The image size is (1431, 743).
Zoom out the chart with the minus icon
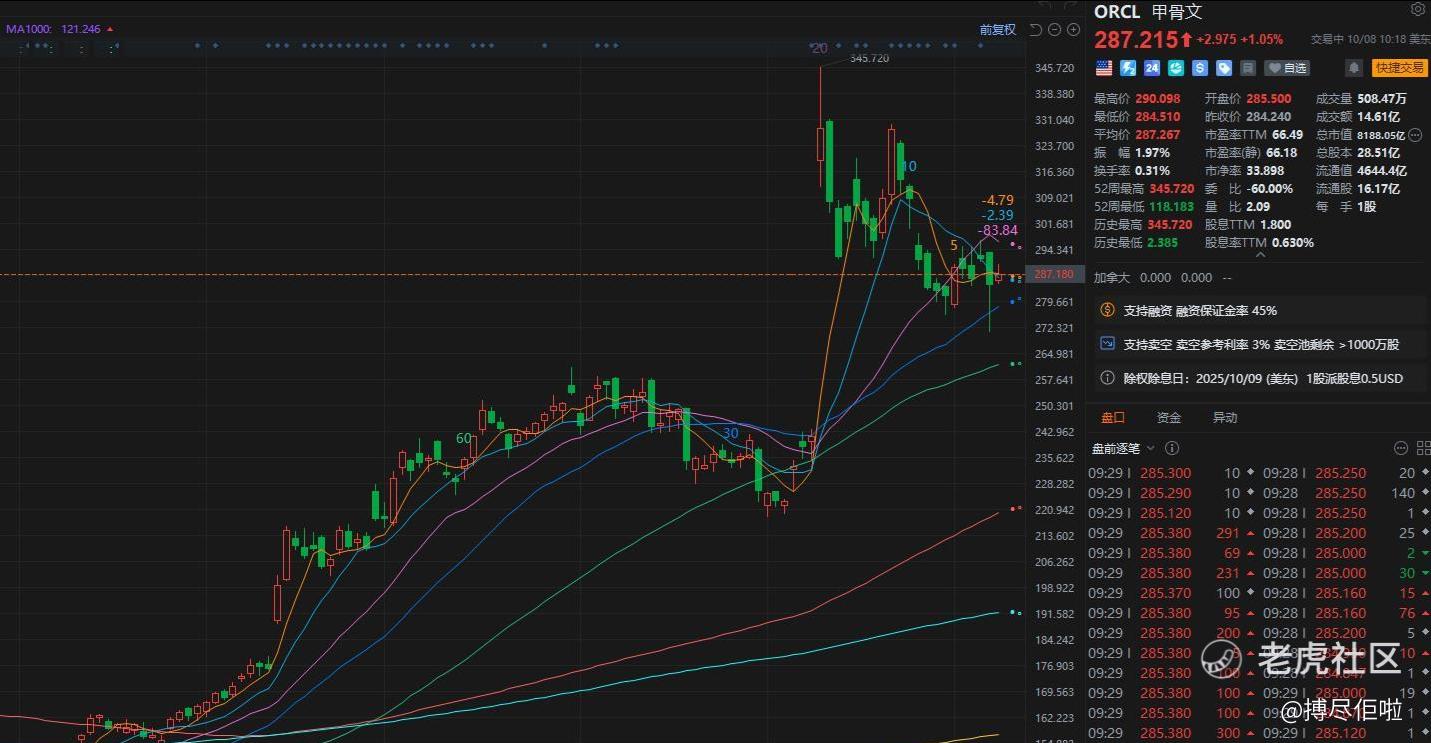1053,30
